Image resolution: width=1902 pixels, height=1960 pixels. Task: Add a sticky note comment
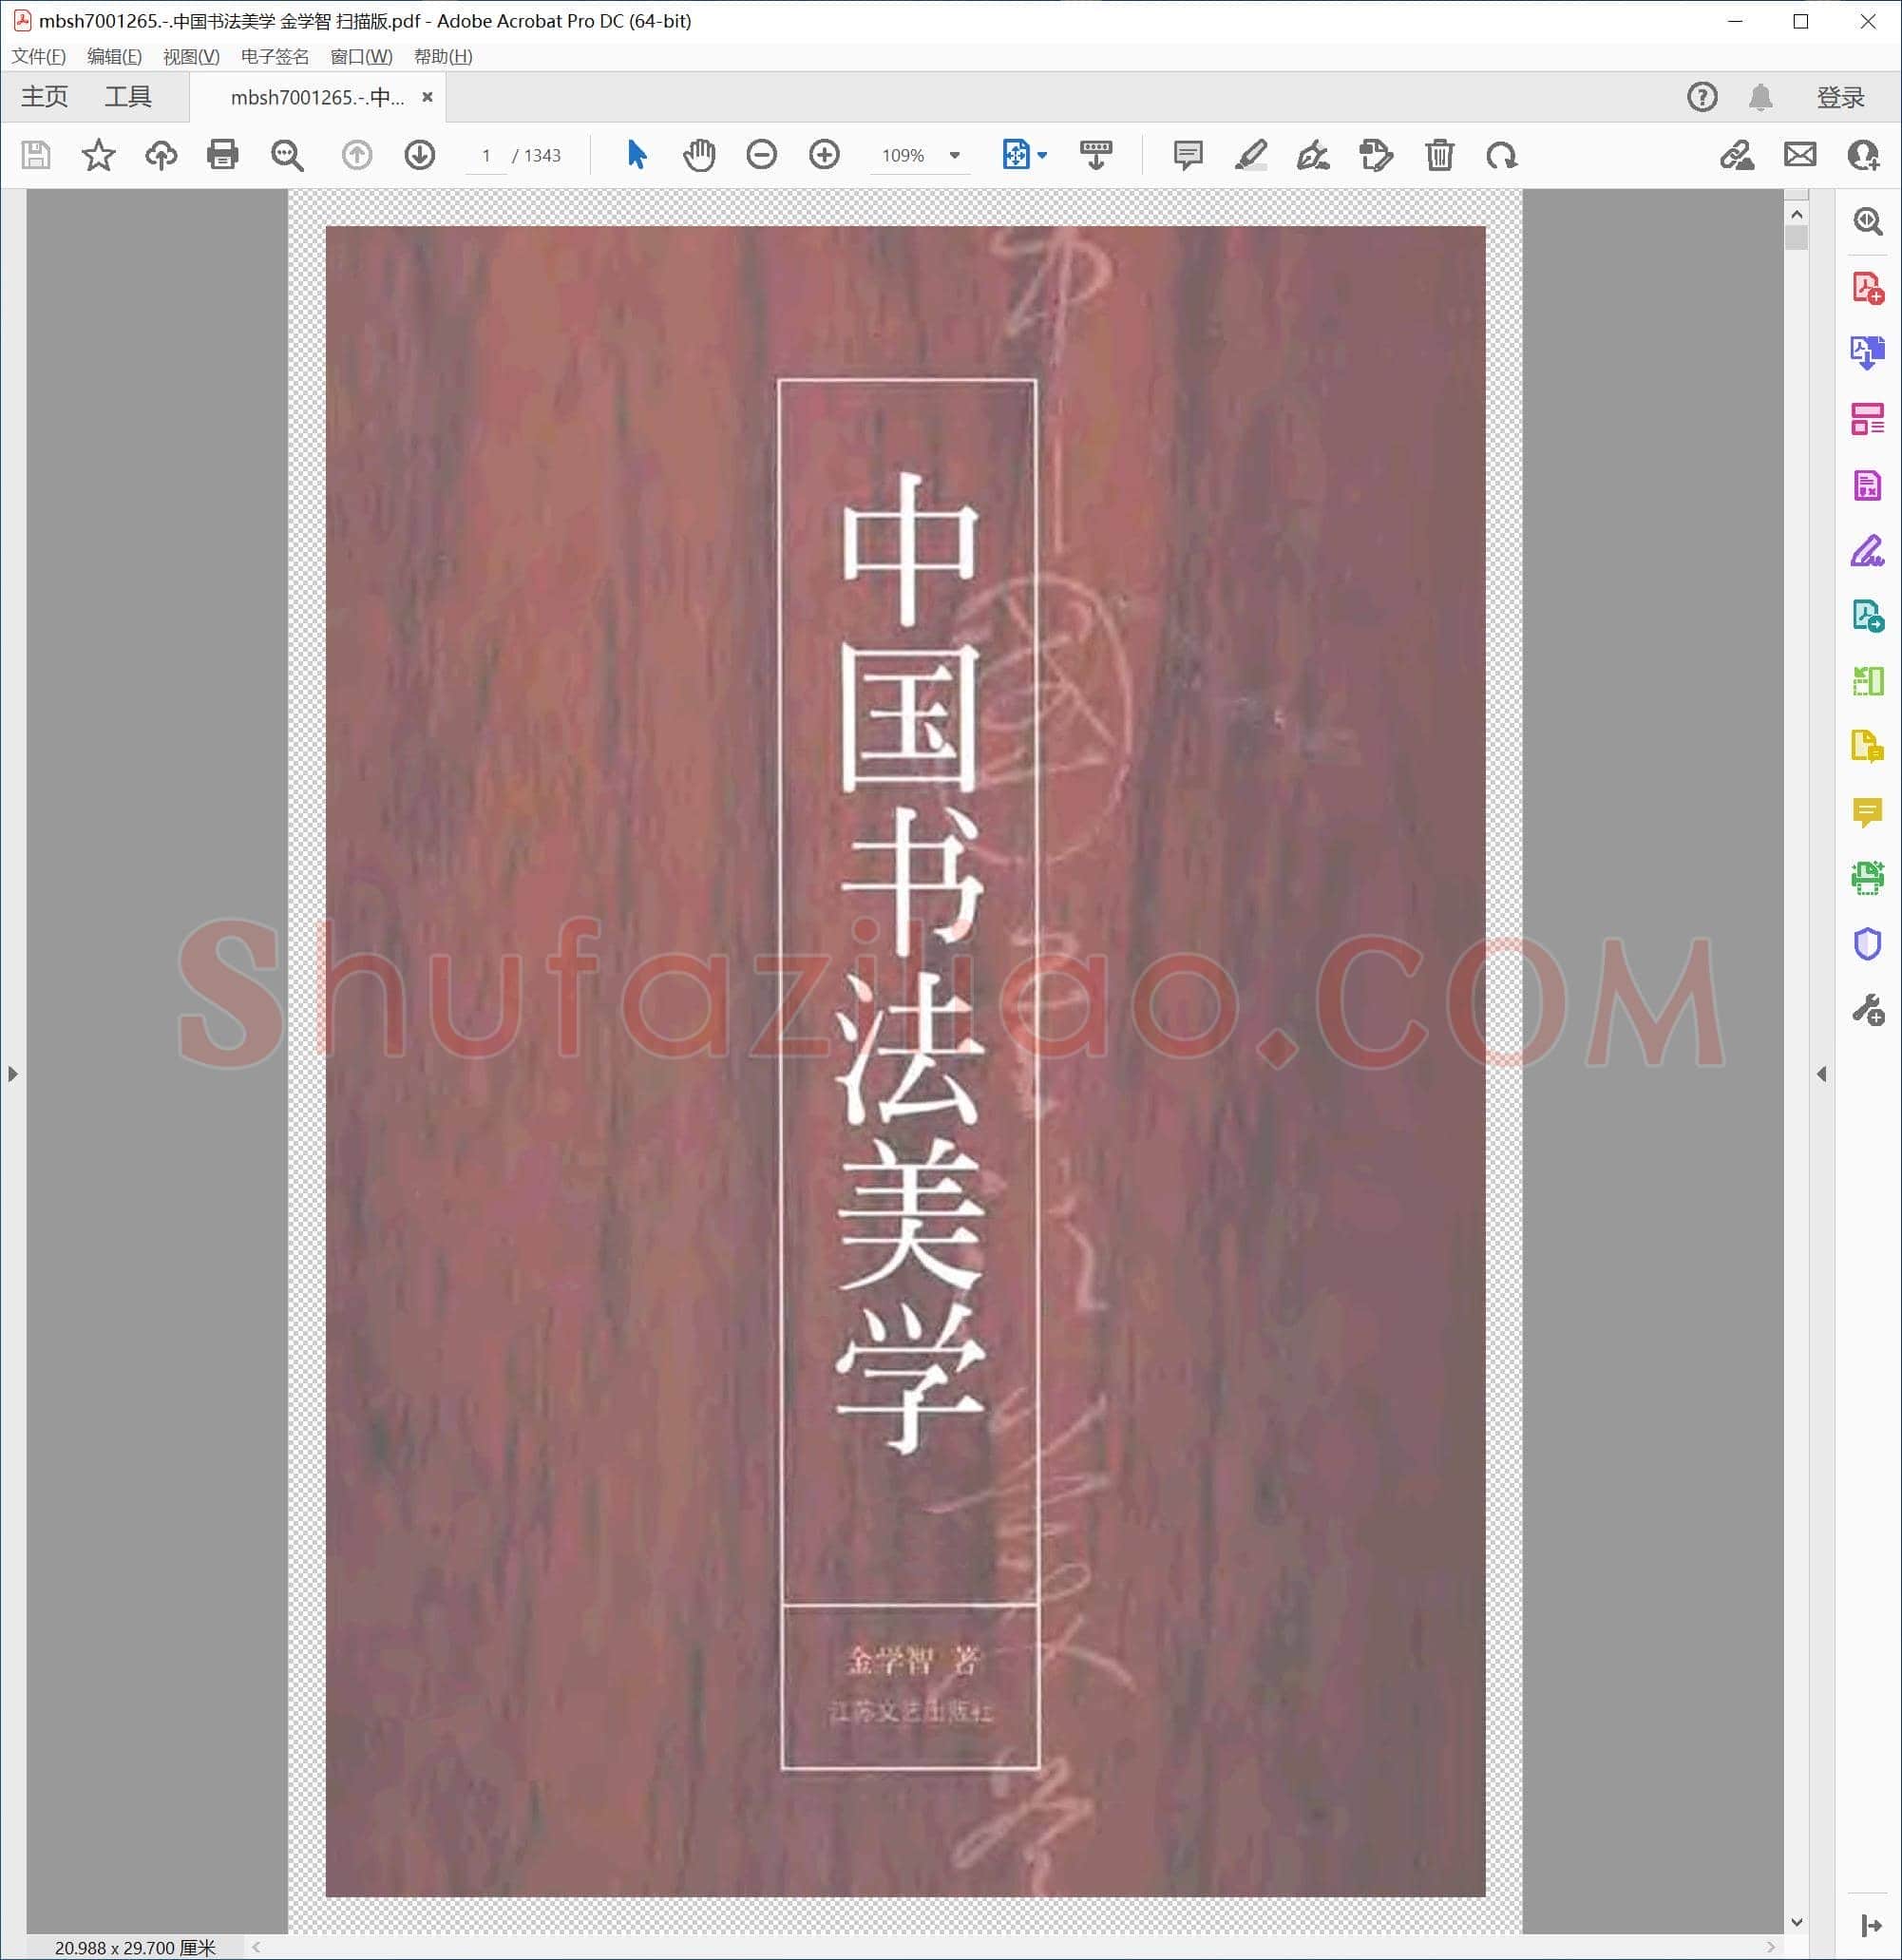point(1188,155)
